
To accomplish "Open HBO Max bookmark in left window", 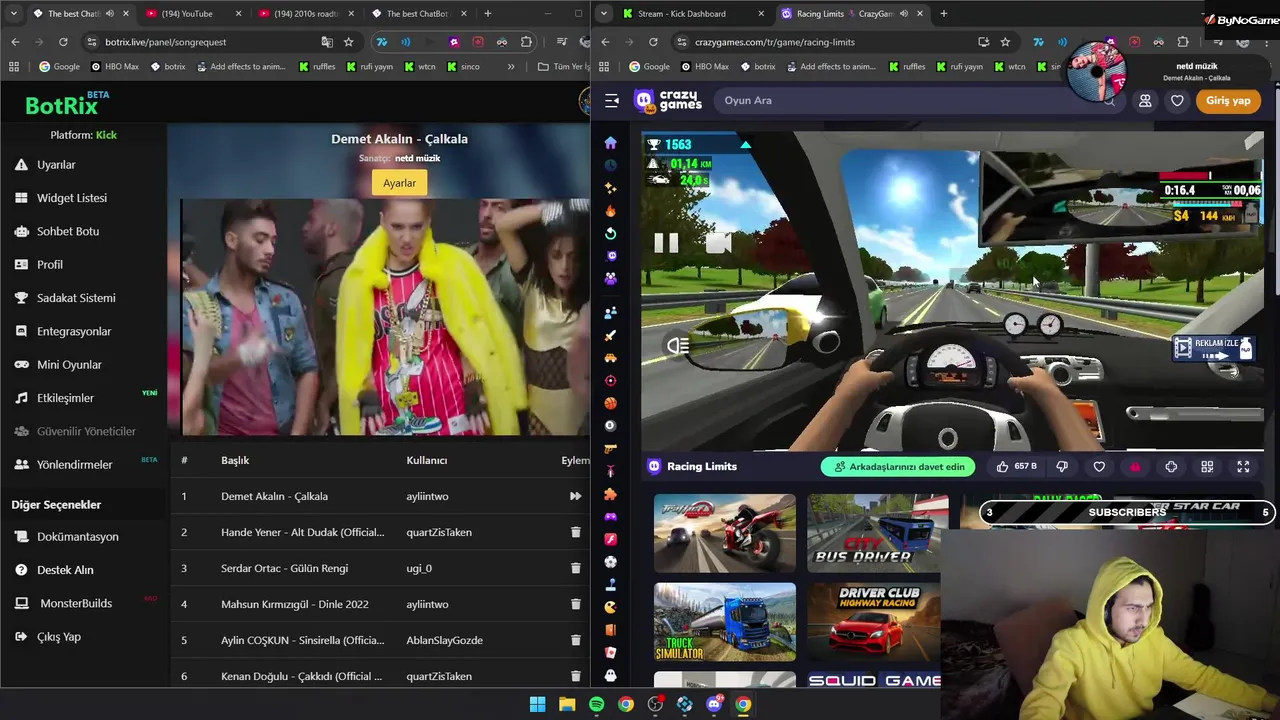I will pos(115,67).
